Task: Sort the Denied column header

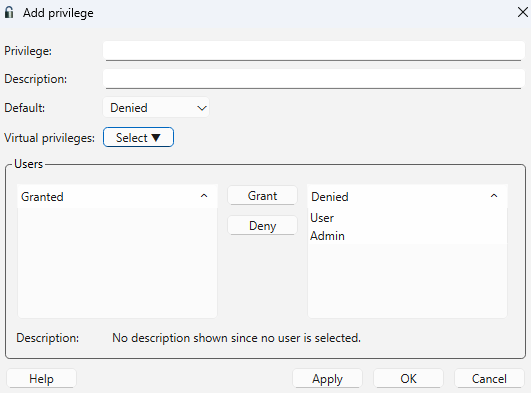Action: coord(407,196)
